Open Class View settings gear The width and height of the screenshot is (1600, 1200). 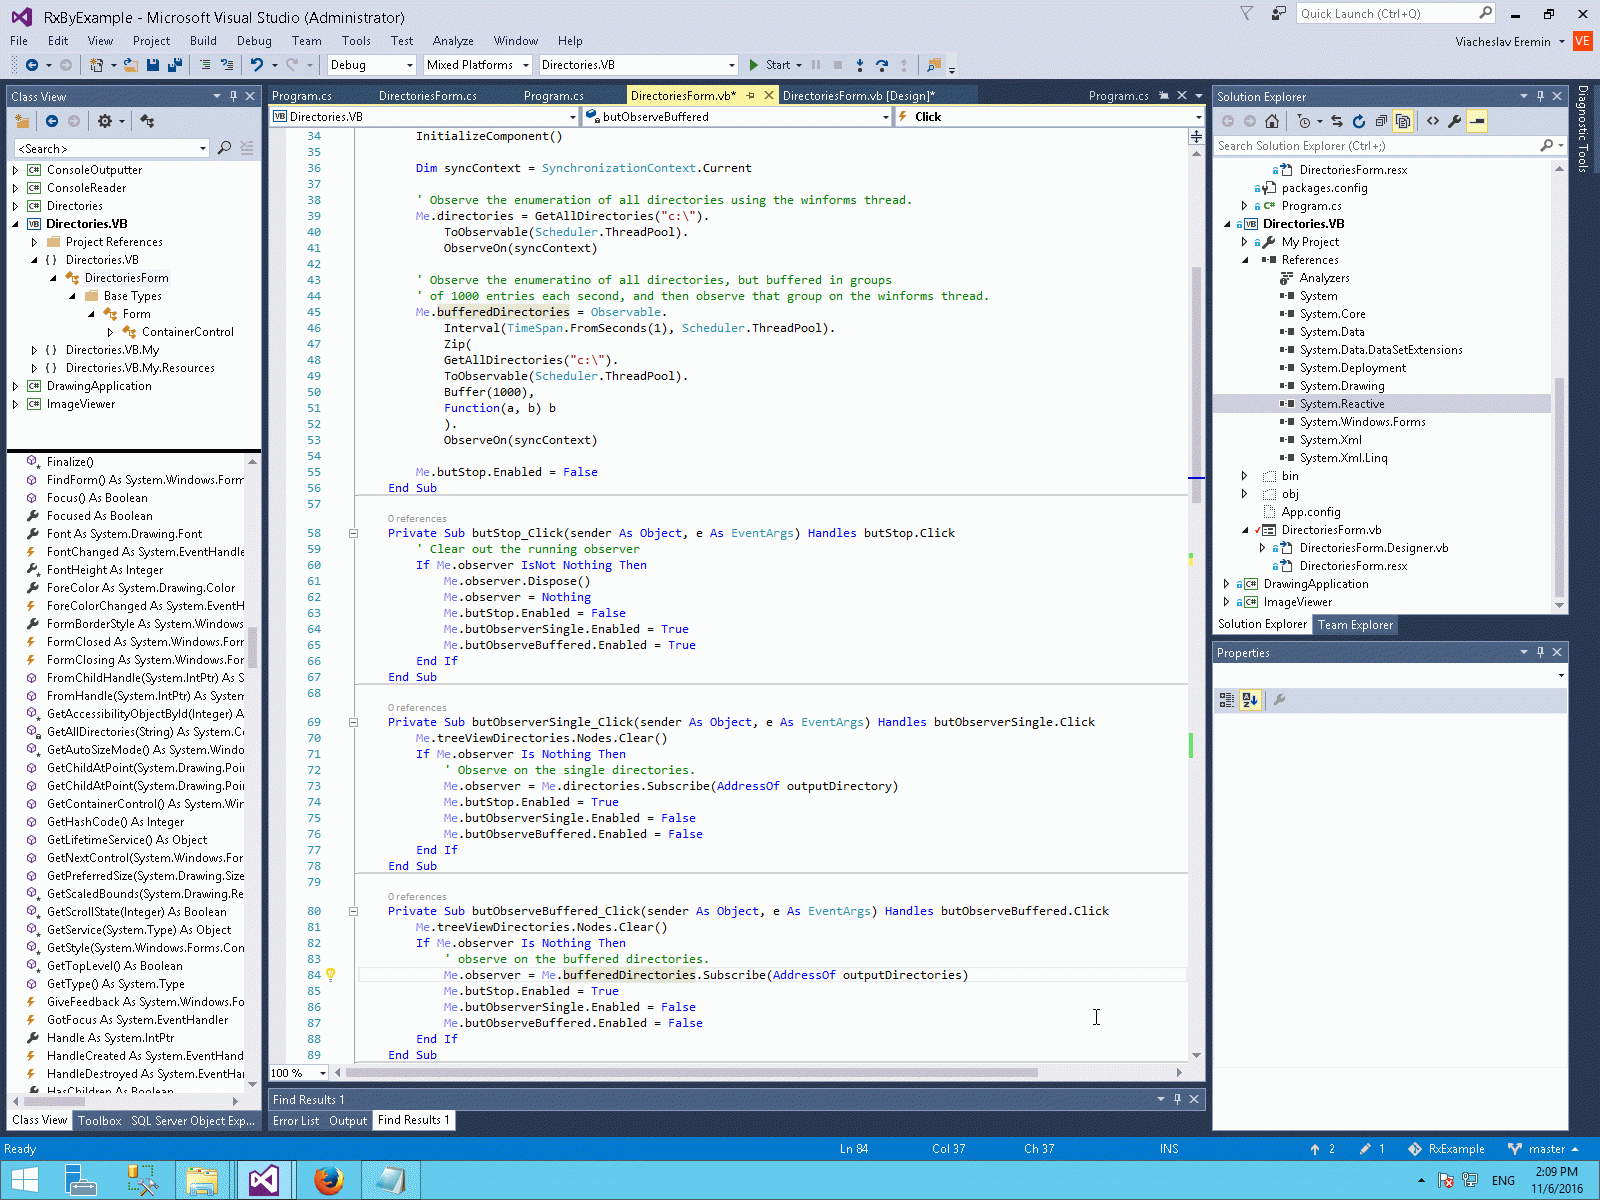[105, 121]
